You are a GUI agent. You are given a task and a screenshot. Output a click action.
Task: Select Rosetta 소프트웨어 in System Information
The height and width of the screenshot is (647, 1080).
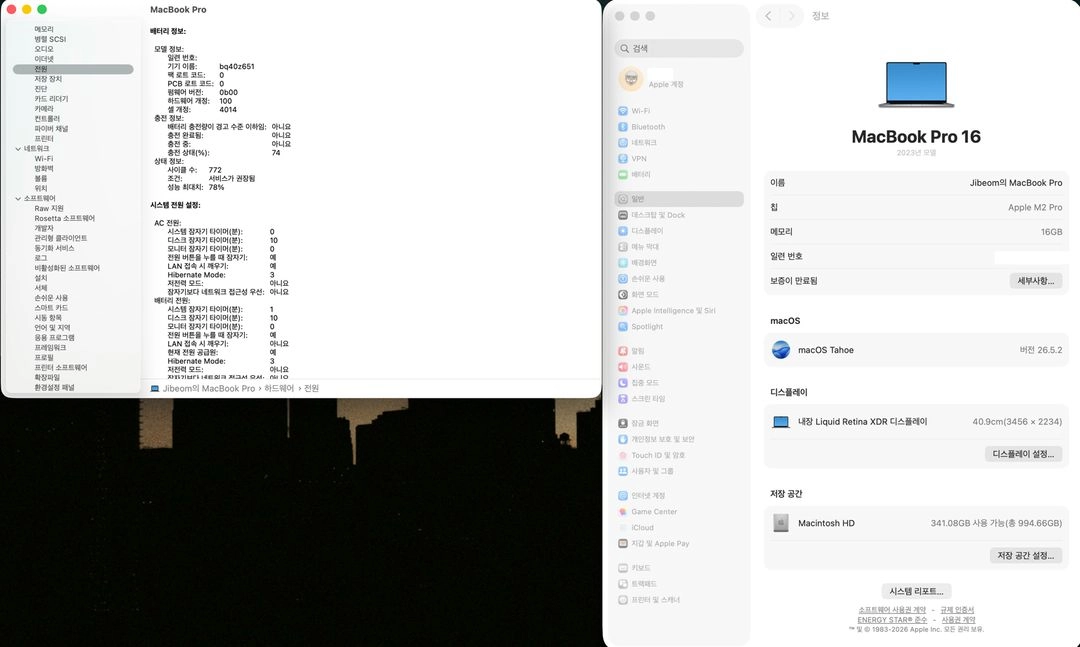point(65,218)
